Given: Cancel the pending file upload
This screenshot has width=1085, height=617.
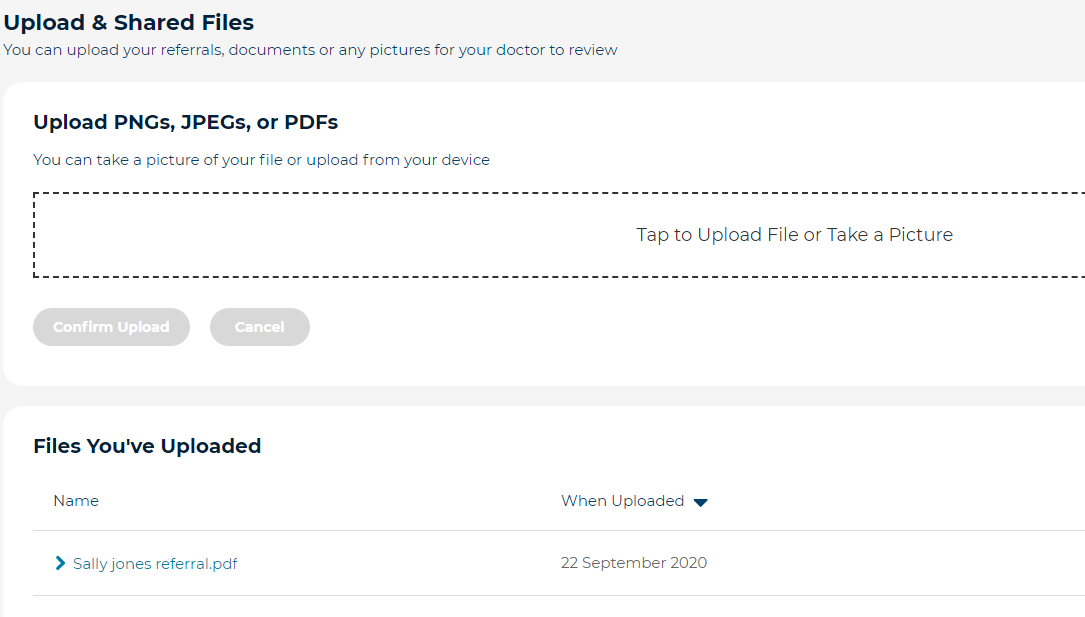Looking at the screenshot, I should [x=259, y=326].
